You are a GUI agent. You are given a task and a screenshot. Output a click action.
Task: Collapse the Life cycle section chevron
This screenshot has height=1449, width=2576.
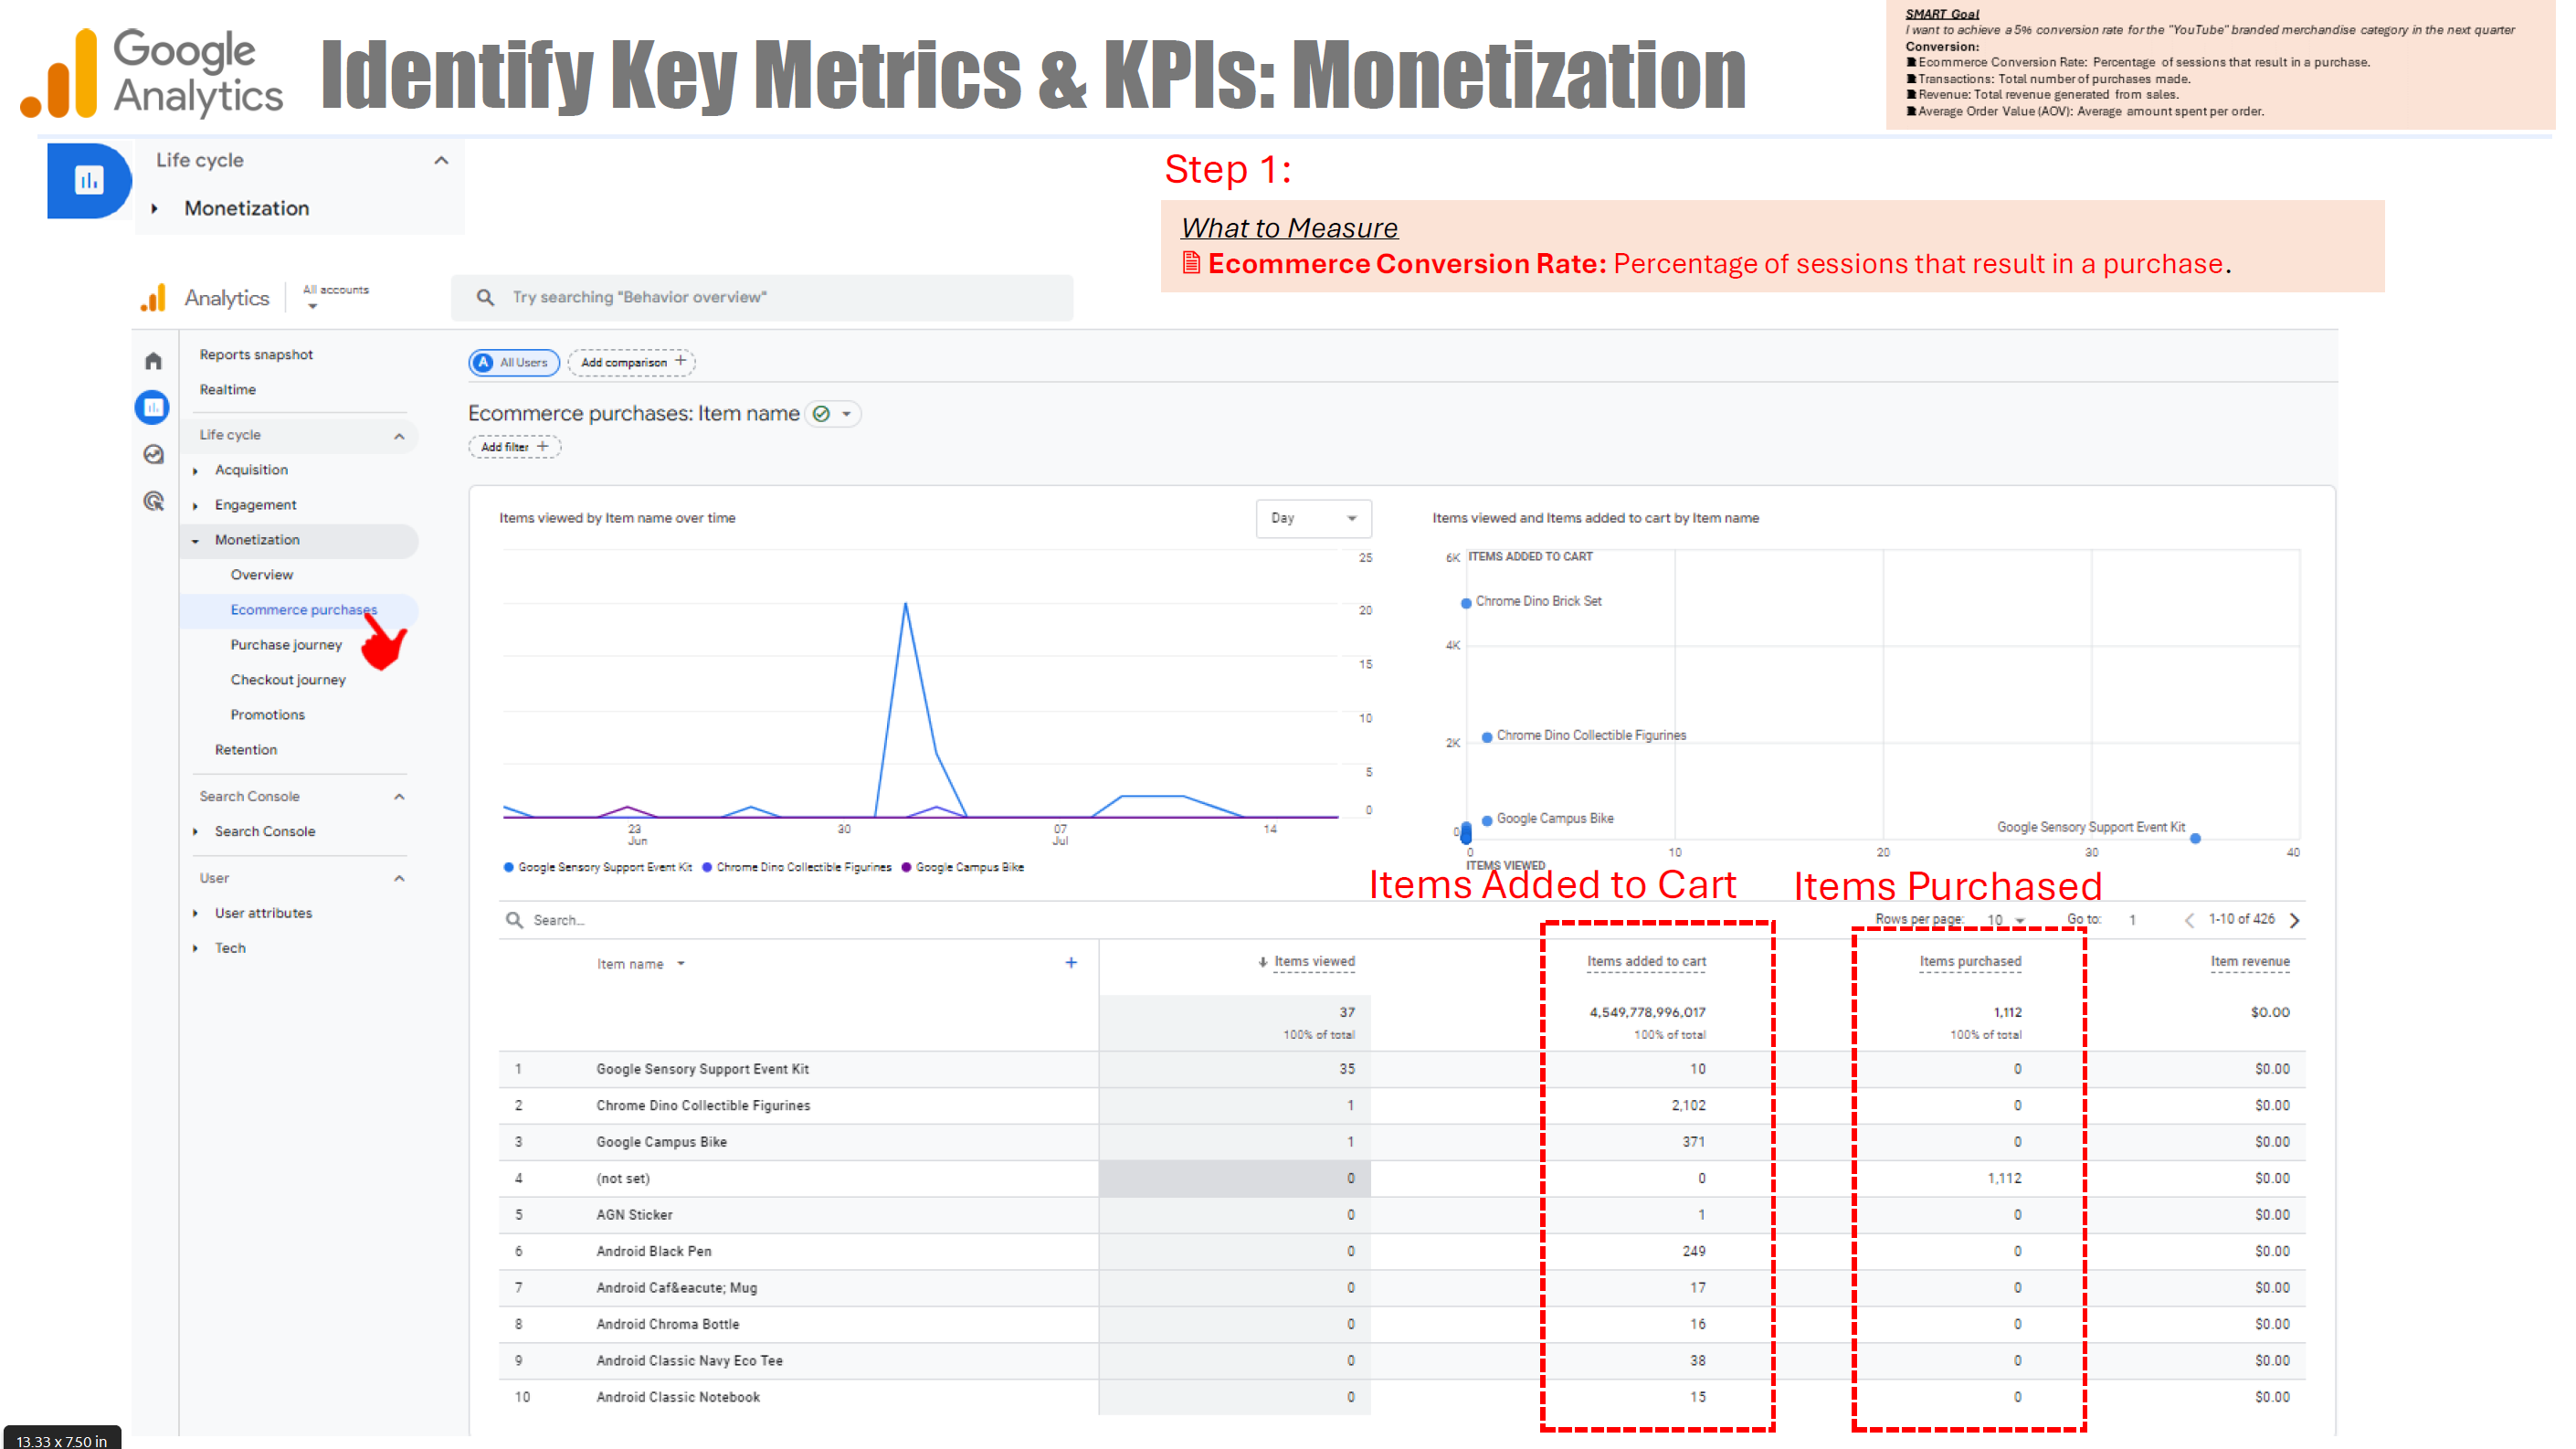coord(399,435)
